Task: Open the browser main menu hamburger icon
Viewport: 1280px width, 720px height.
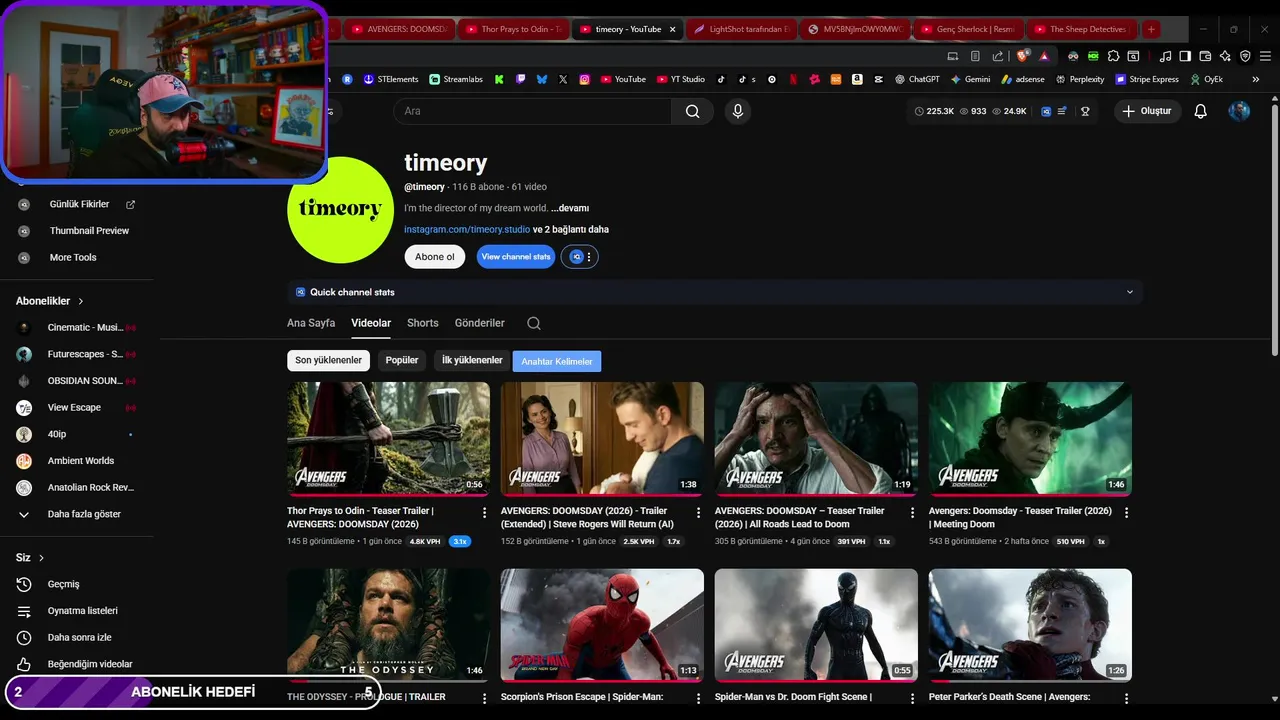Action: 1266,56
